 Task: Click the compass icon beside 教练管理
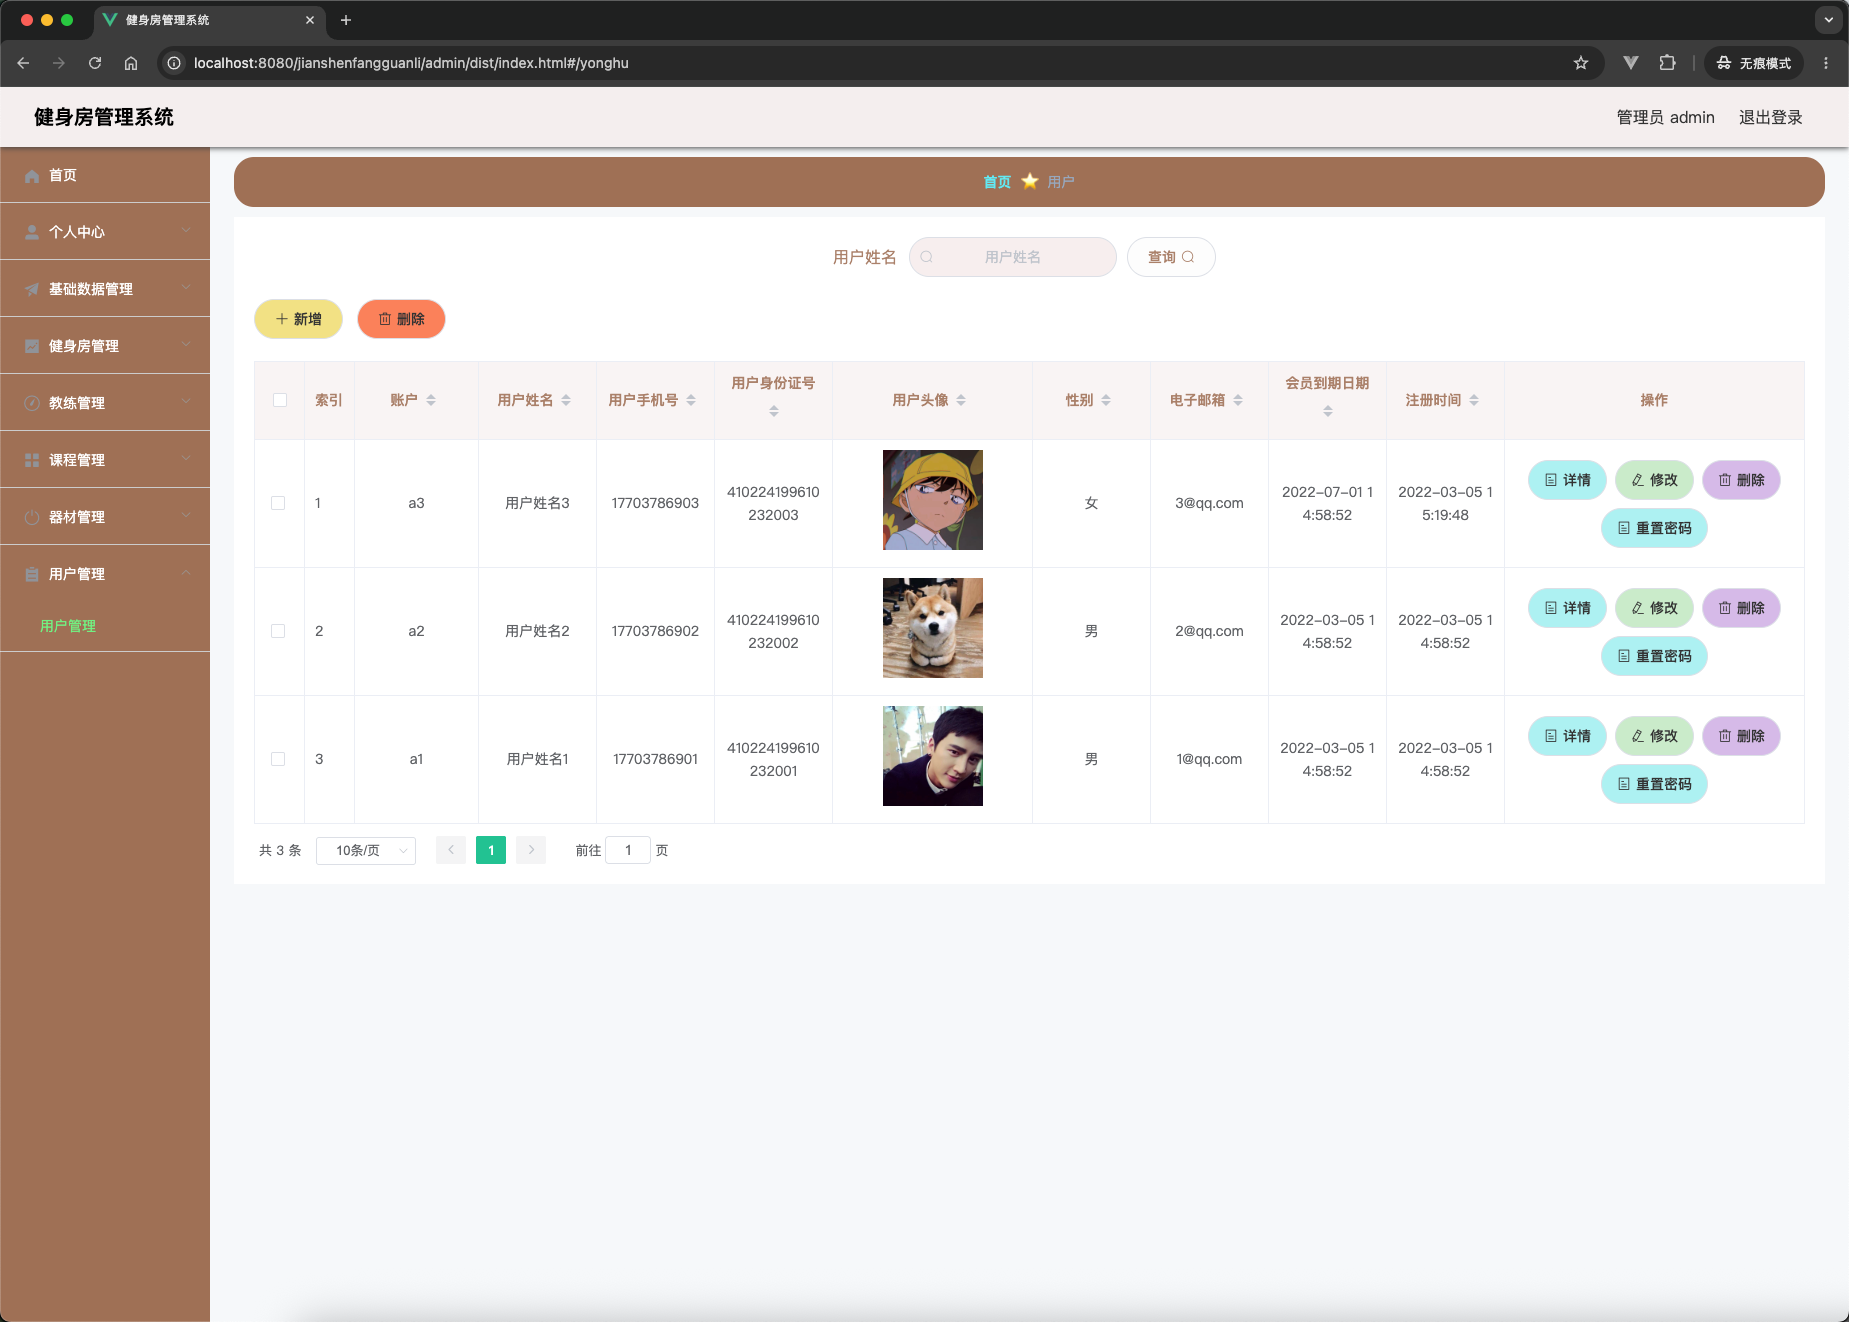click(x=32, y=403)
